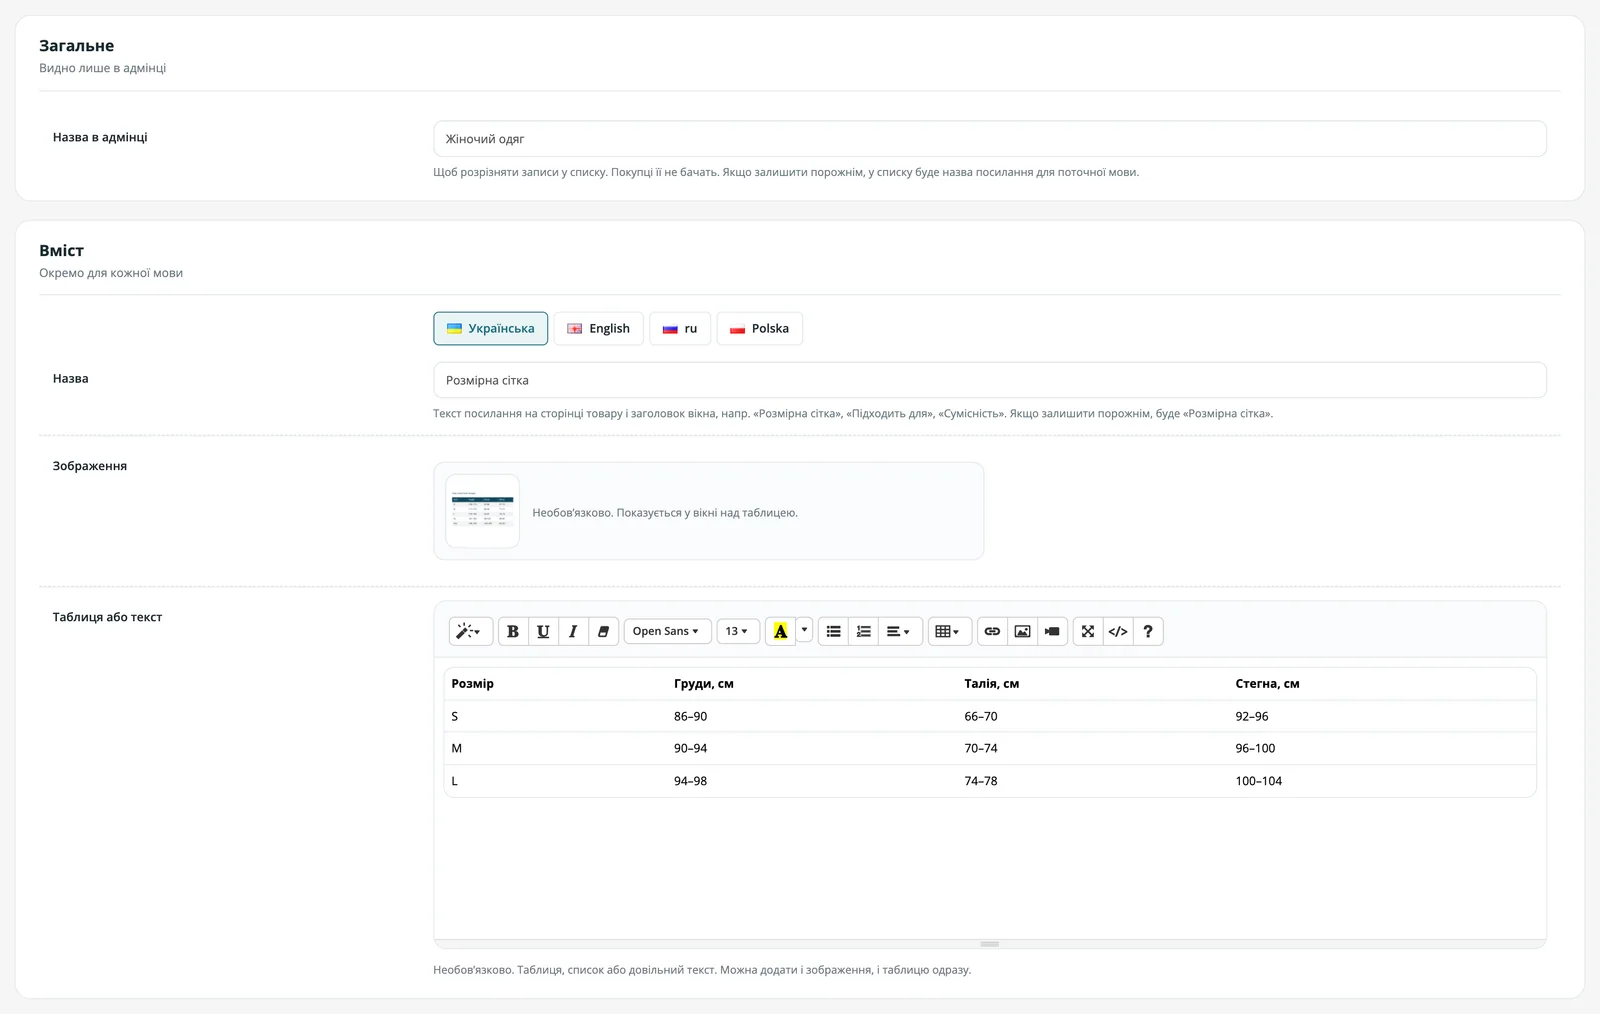This screenshot has width=1600, height=1014.
Task: Open the font size 13 dropdown
Action: coord(738,631)
